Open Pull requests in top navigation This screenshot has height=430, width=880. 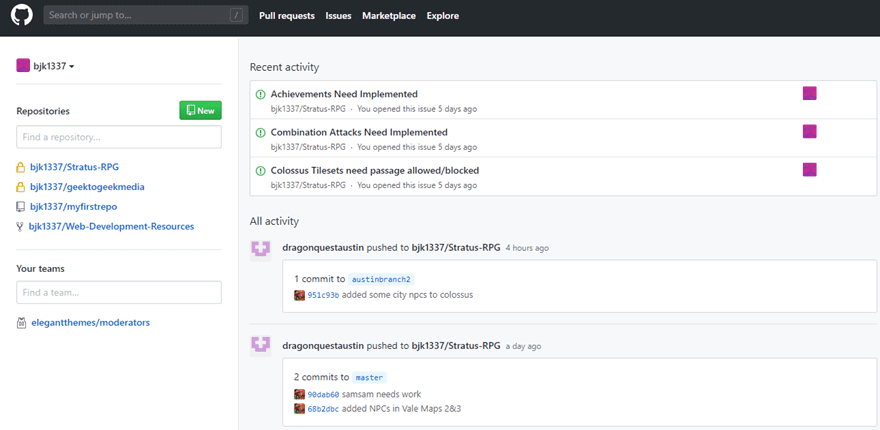coord(287,16)
